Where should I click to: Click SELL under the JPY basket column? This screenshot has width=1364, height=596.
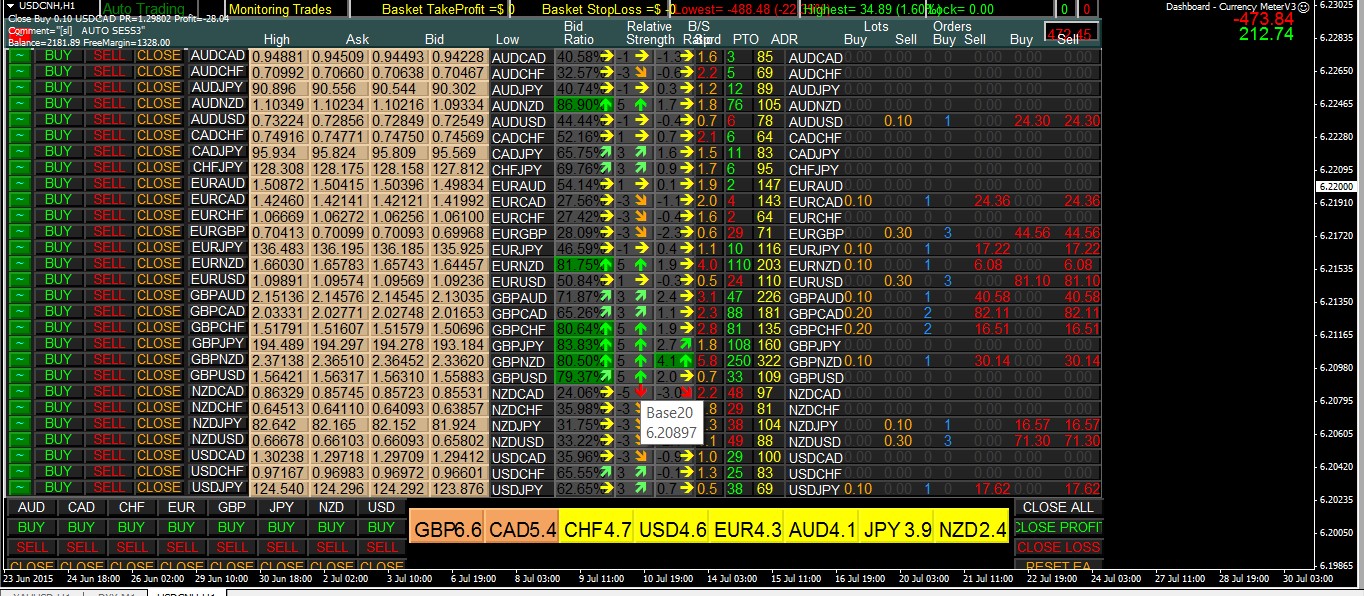tap(281, 547)
